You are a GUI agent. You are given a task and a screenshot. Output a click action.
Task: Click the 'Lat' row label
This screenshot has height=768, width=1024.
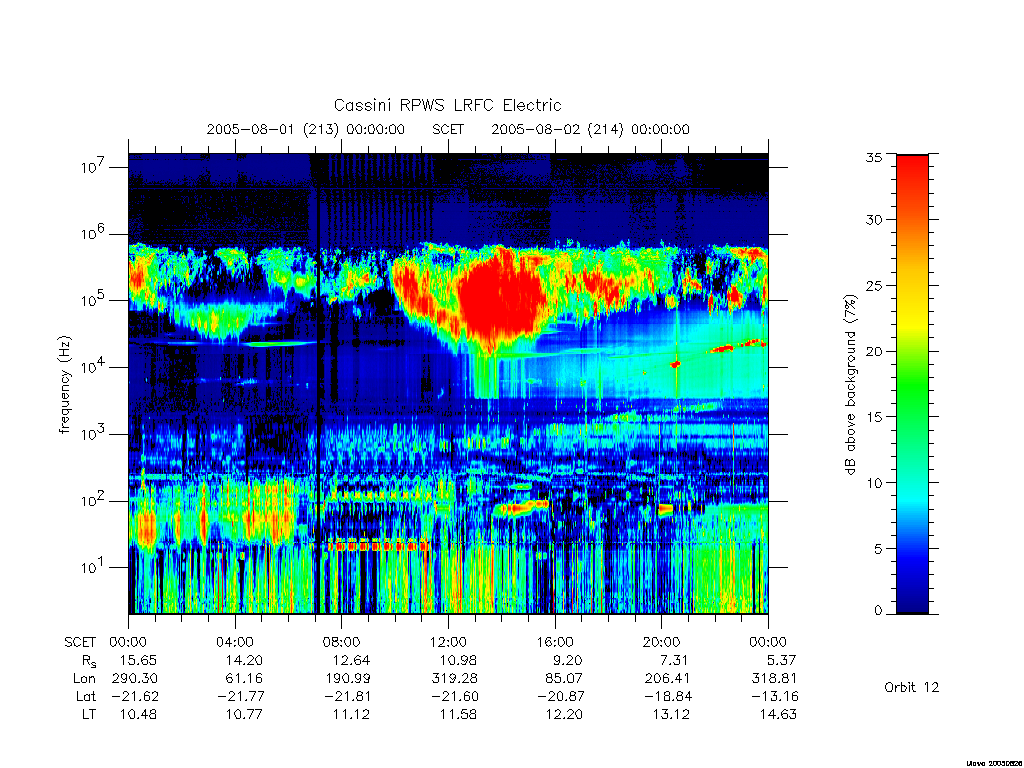[86, 696]
